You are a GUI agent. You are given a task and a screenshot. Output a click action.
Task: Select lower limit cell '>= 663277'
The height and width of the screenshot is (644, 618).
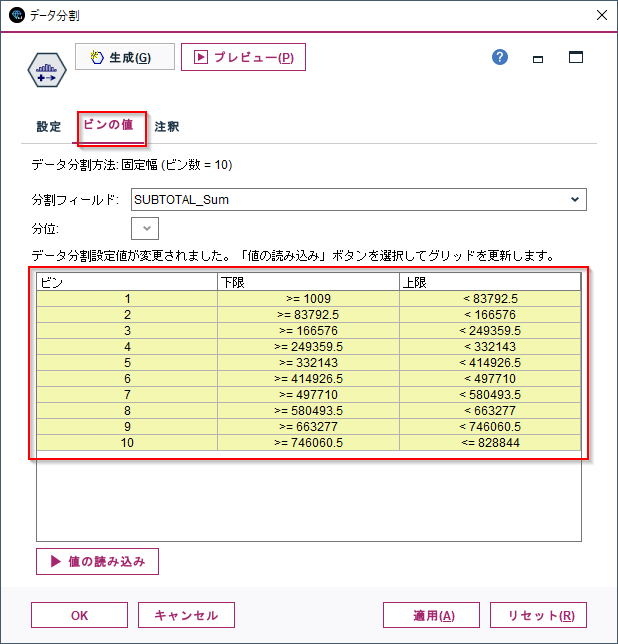[x=308, y=427]
